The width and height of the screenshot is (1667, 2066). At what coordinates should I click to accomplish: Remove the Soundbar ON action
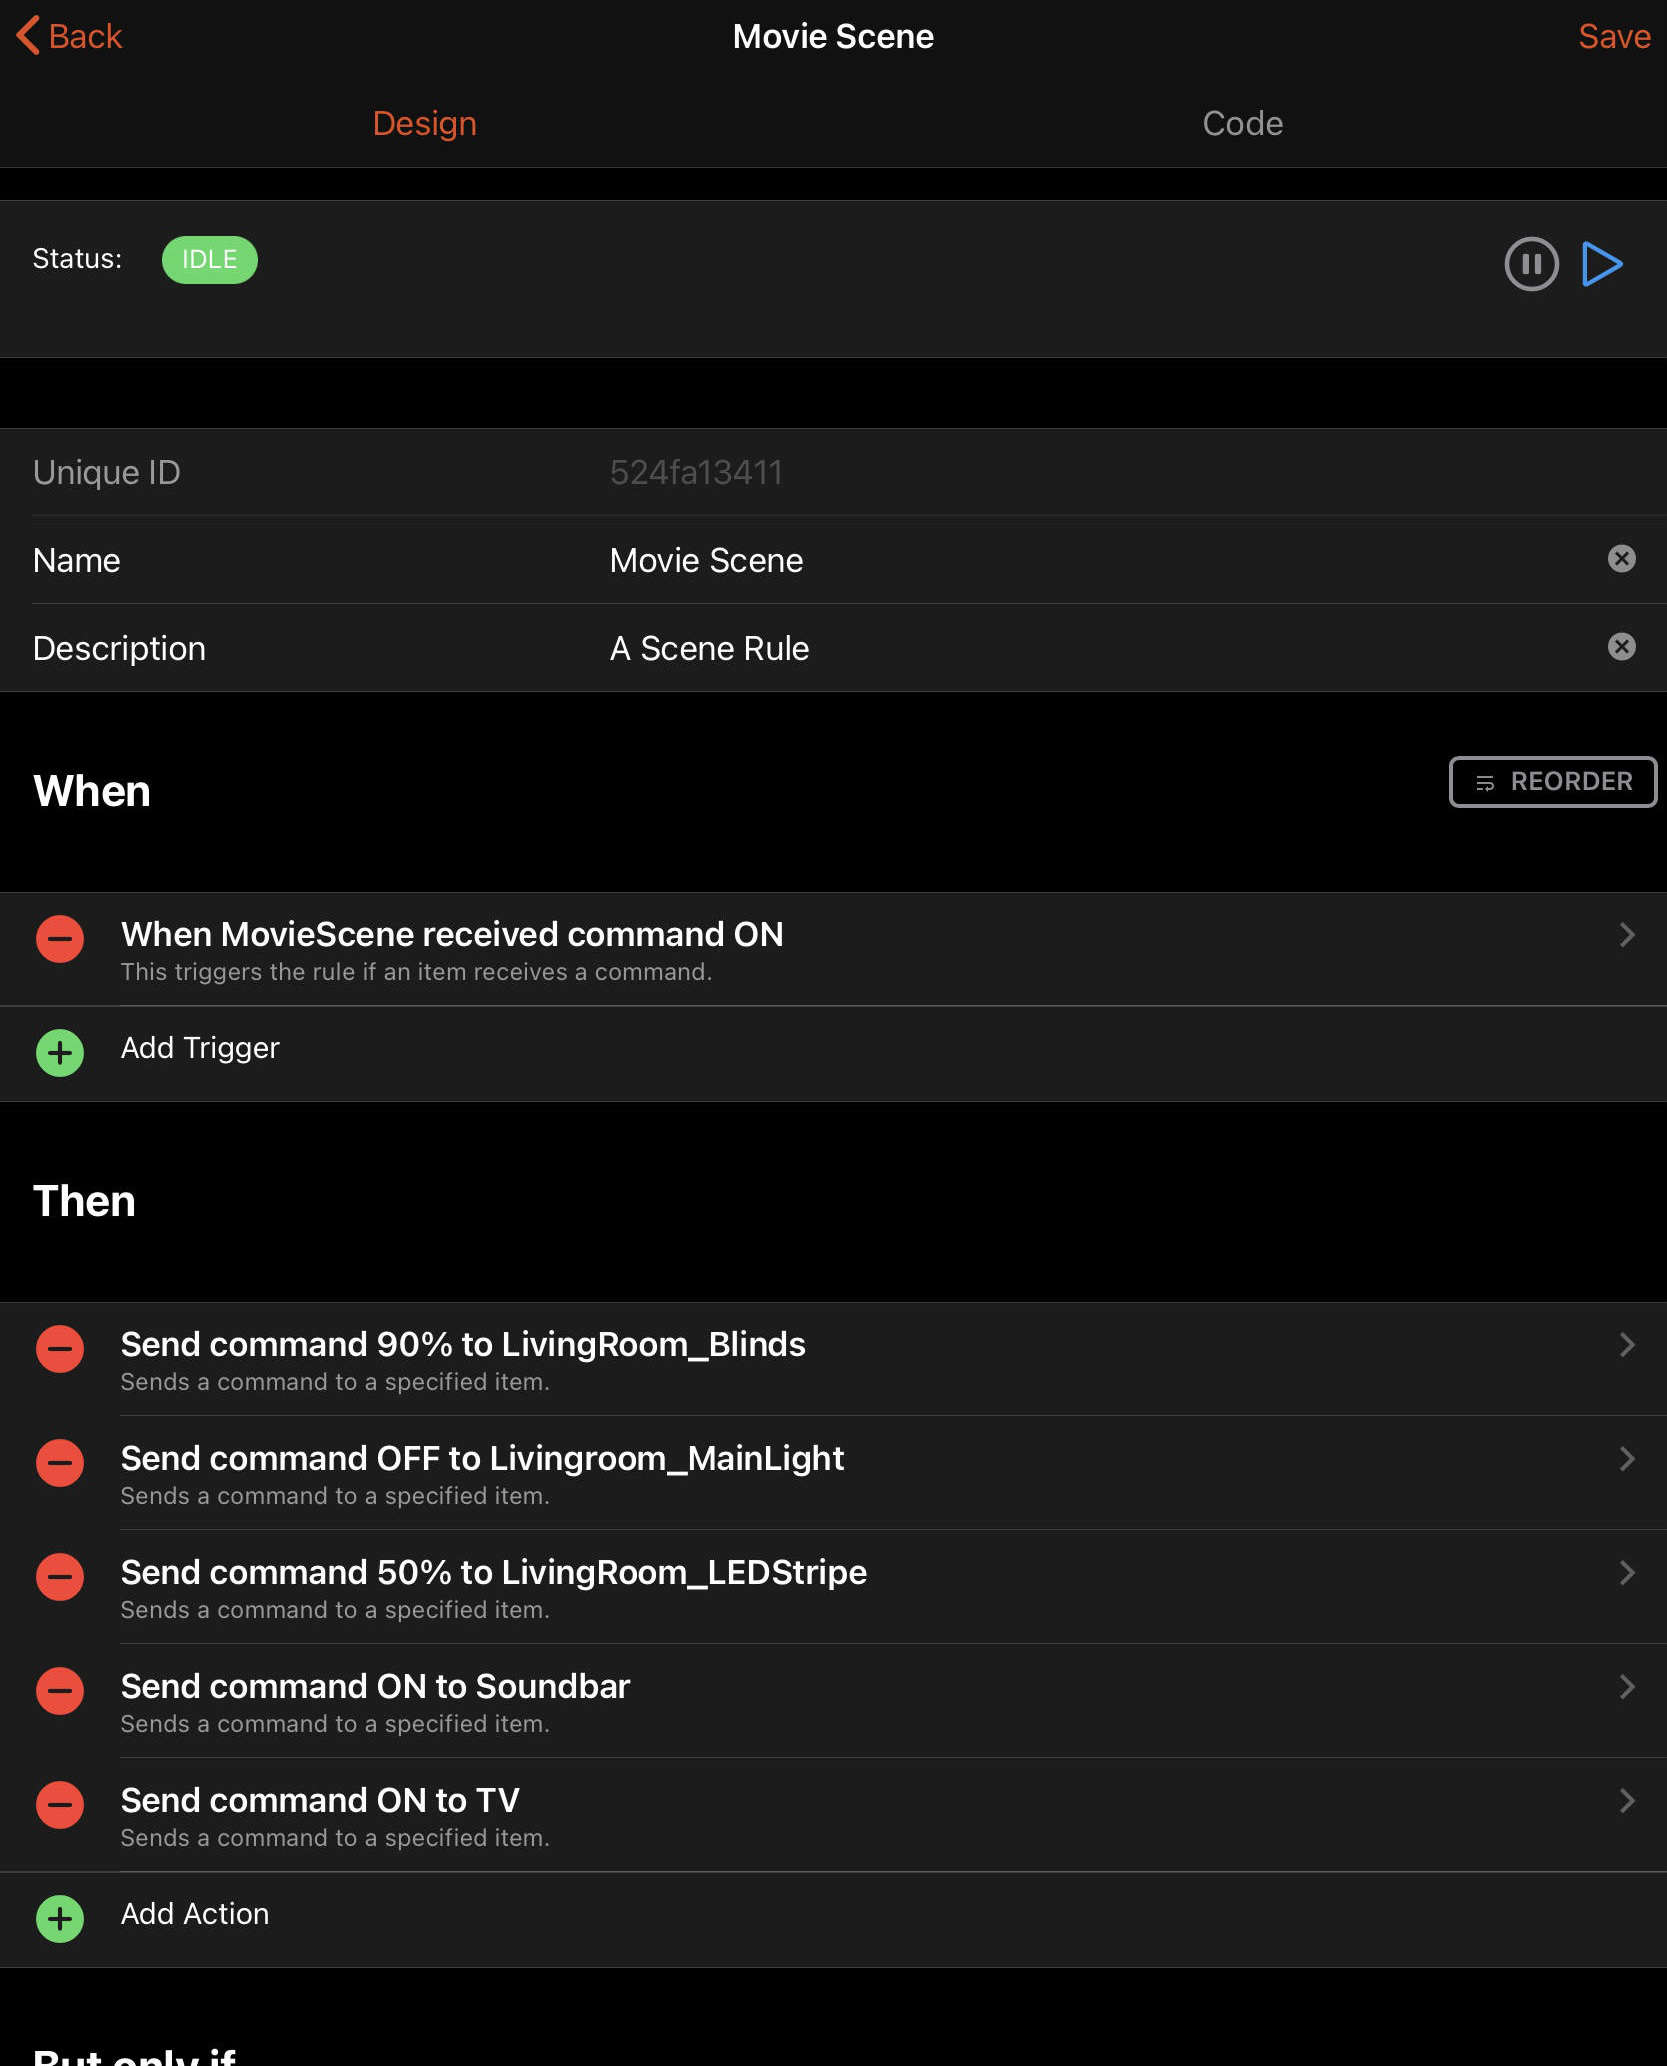click(x=60, y=1691)
